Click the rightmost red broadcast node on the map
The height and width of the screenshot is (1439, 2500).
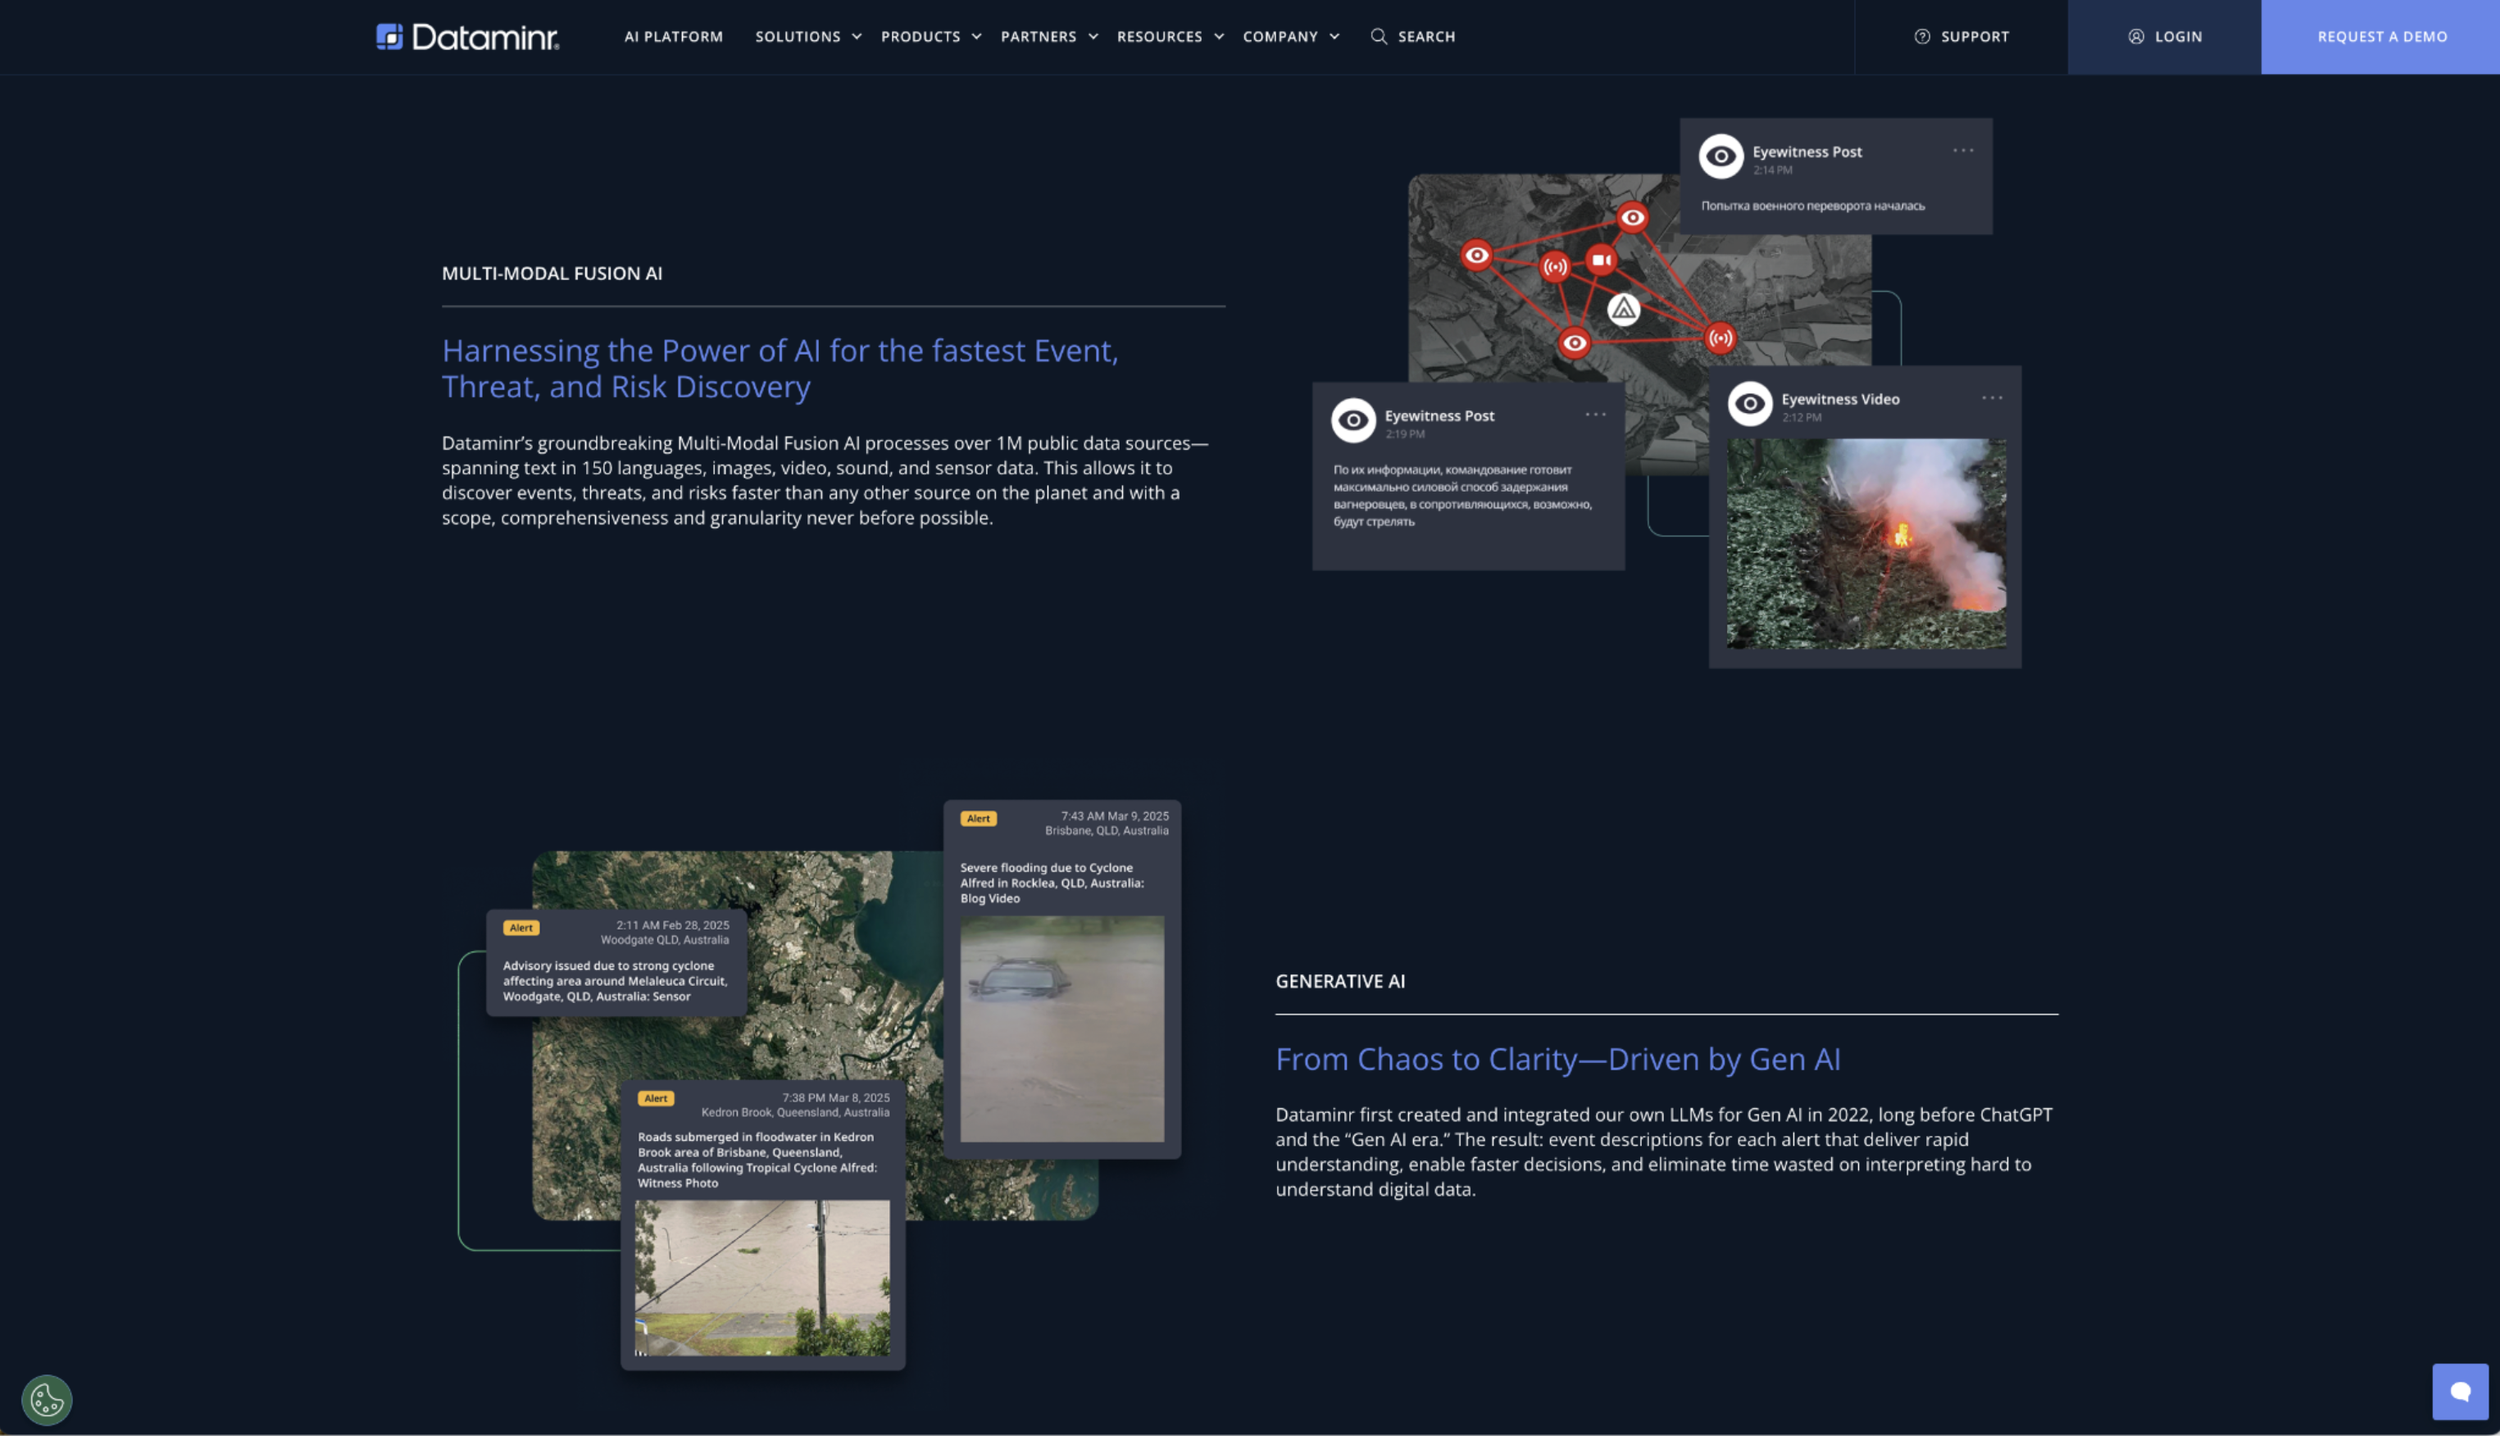point(1720,339)
